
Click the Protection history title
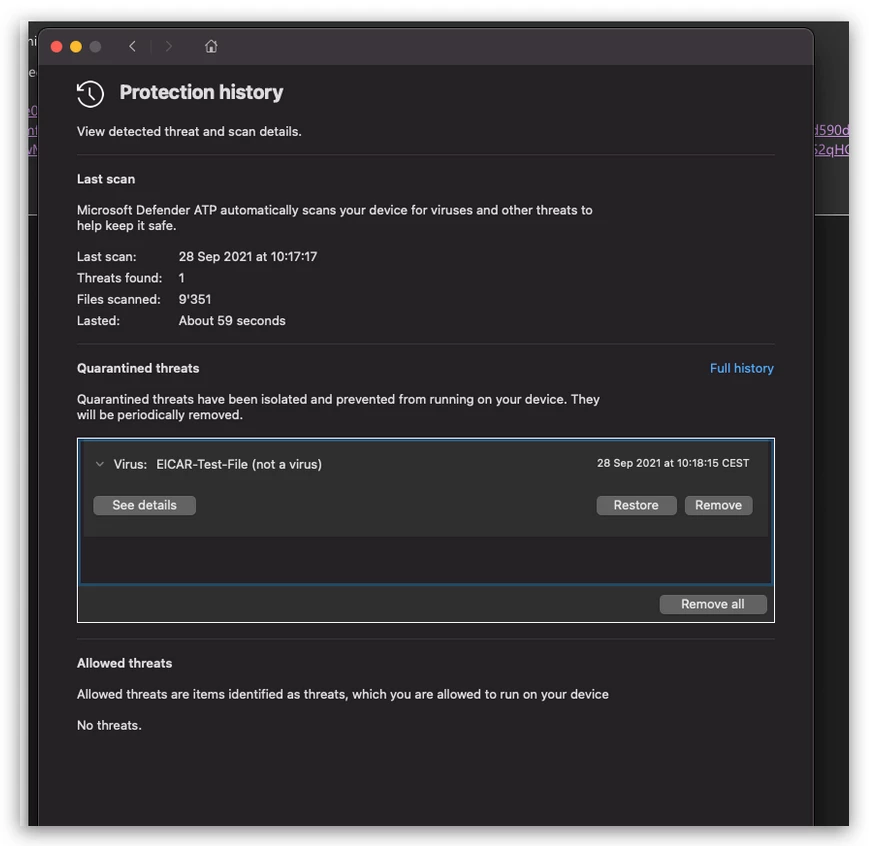[201, 93]
